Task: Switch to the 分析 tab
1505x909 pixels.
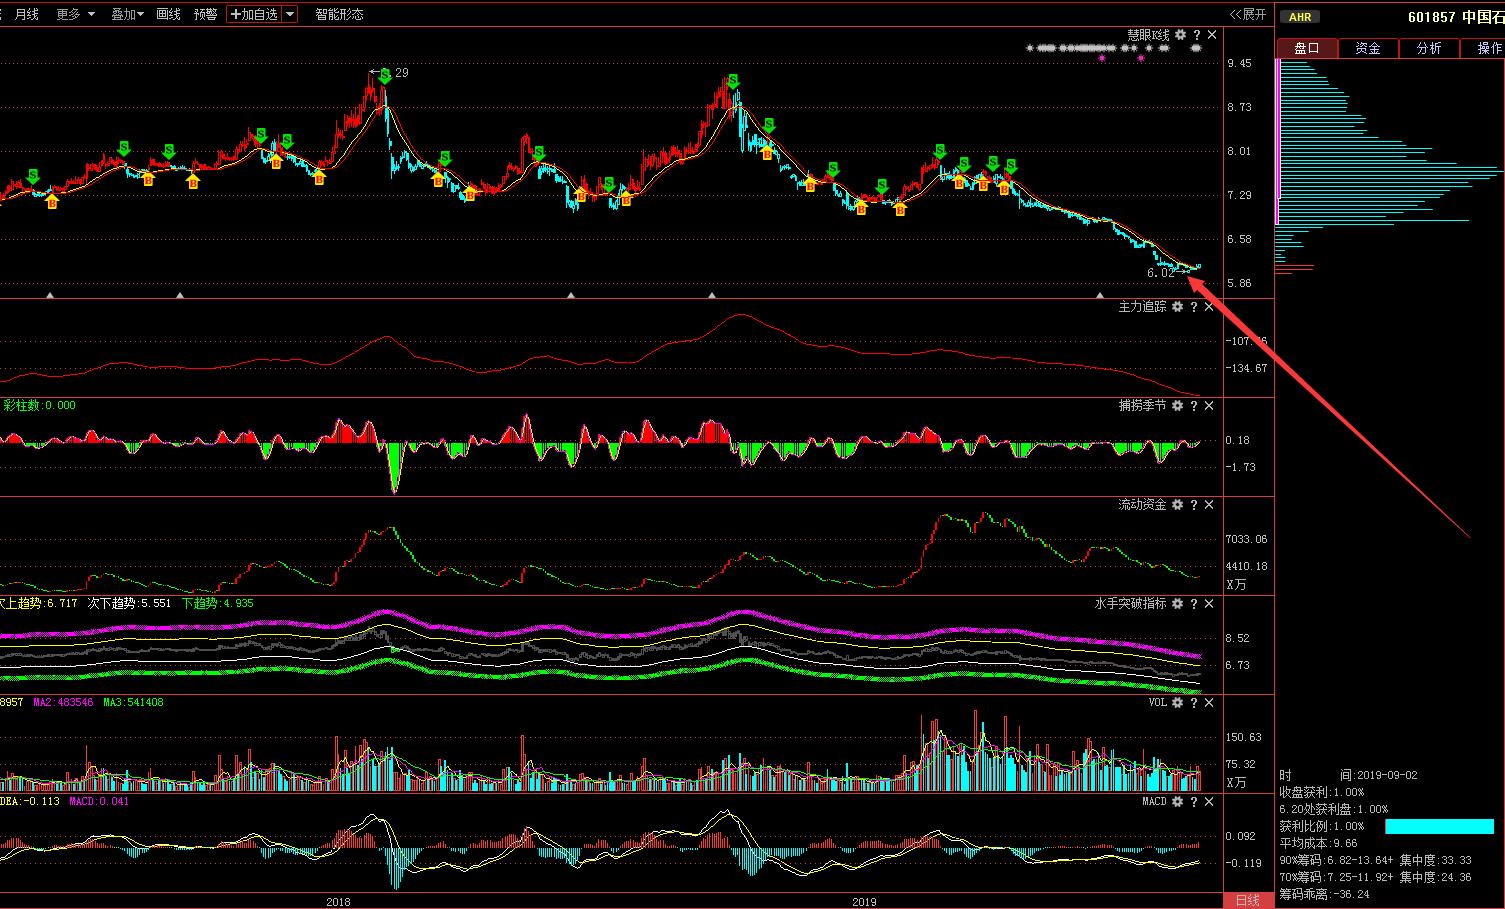Action: (1429, 48)
